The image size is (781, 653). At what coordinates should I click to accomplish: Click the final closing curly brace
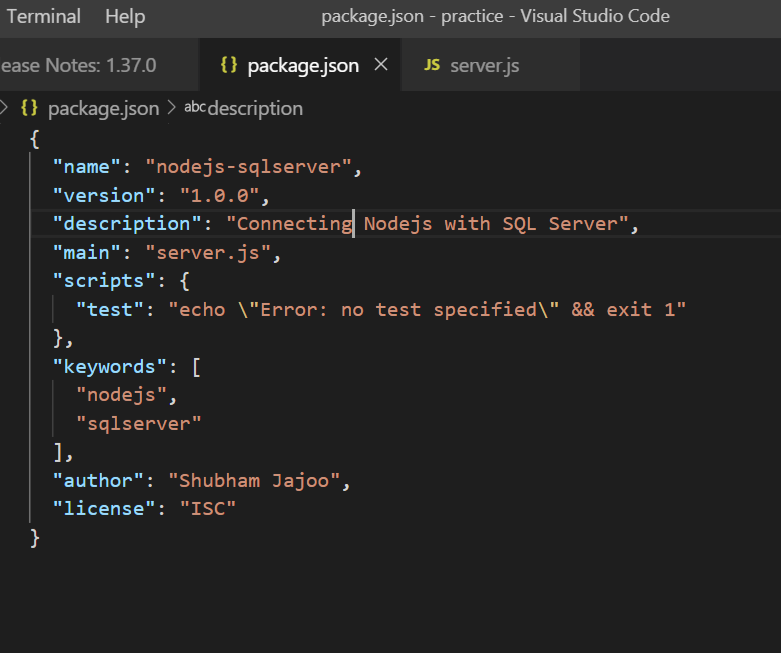click(x=35, y=538)
